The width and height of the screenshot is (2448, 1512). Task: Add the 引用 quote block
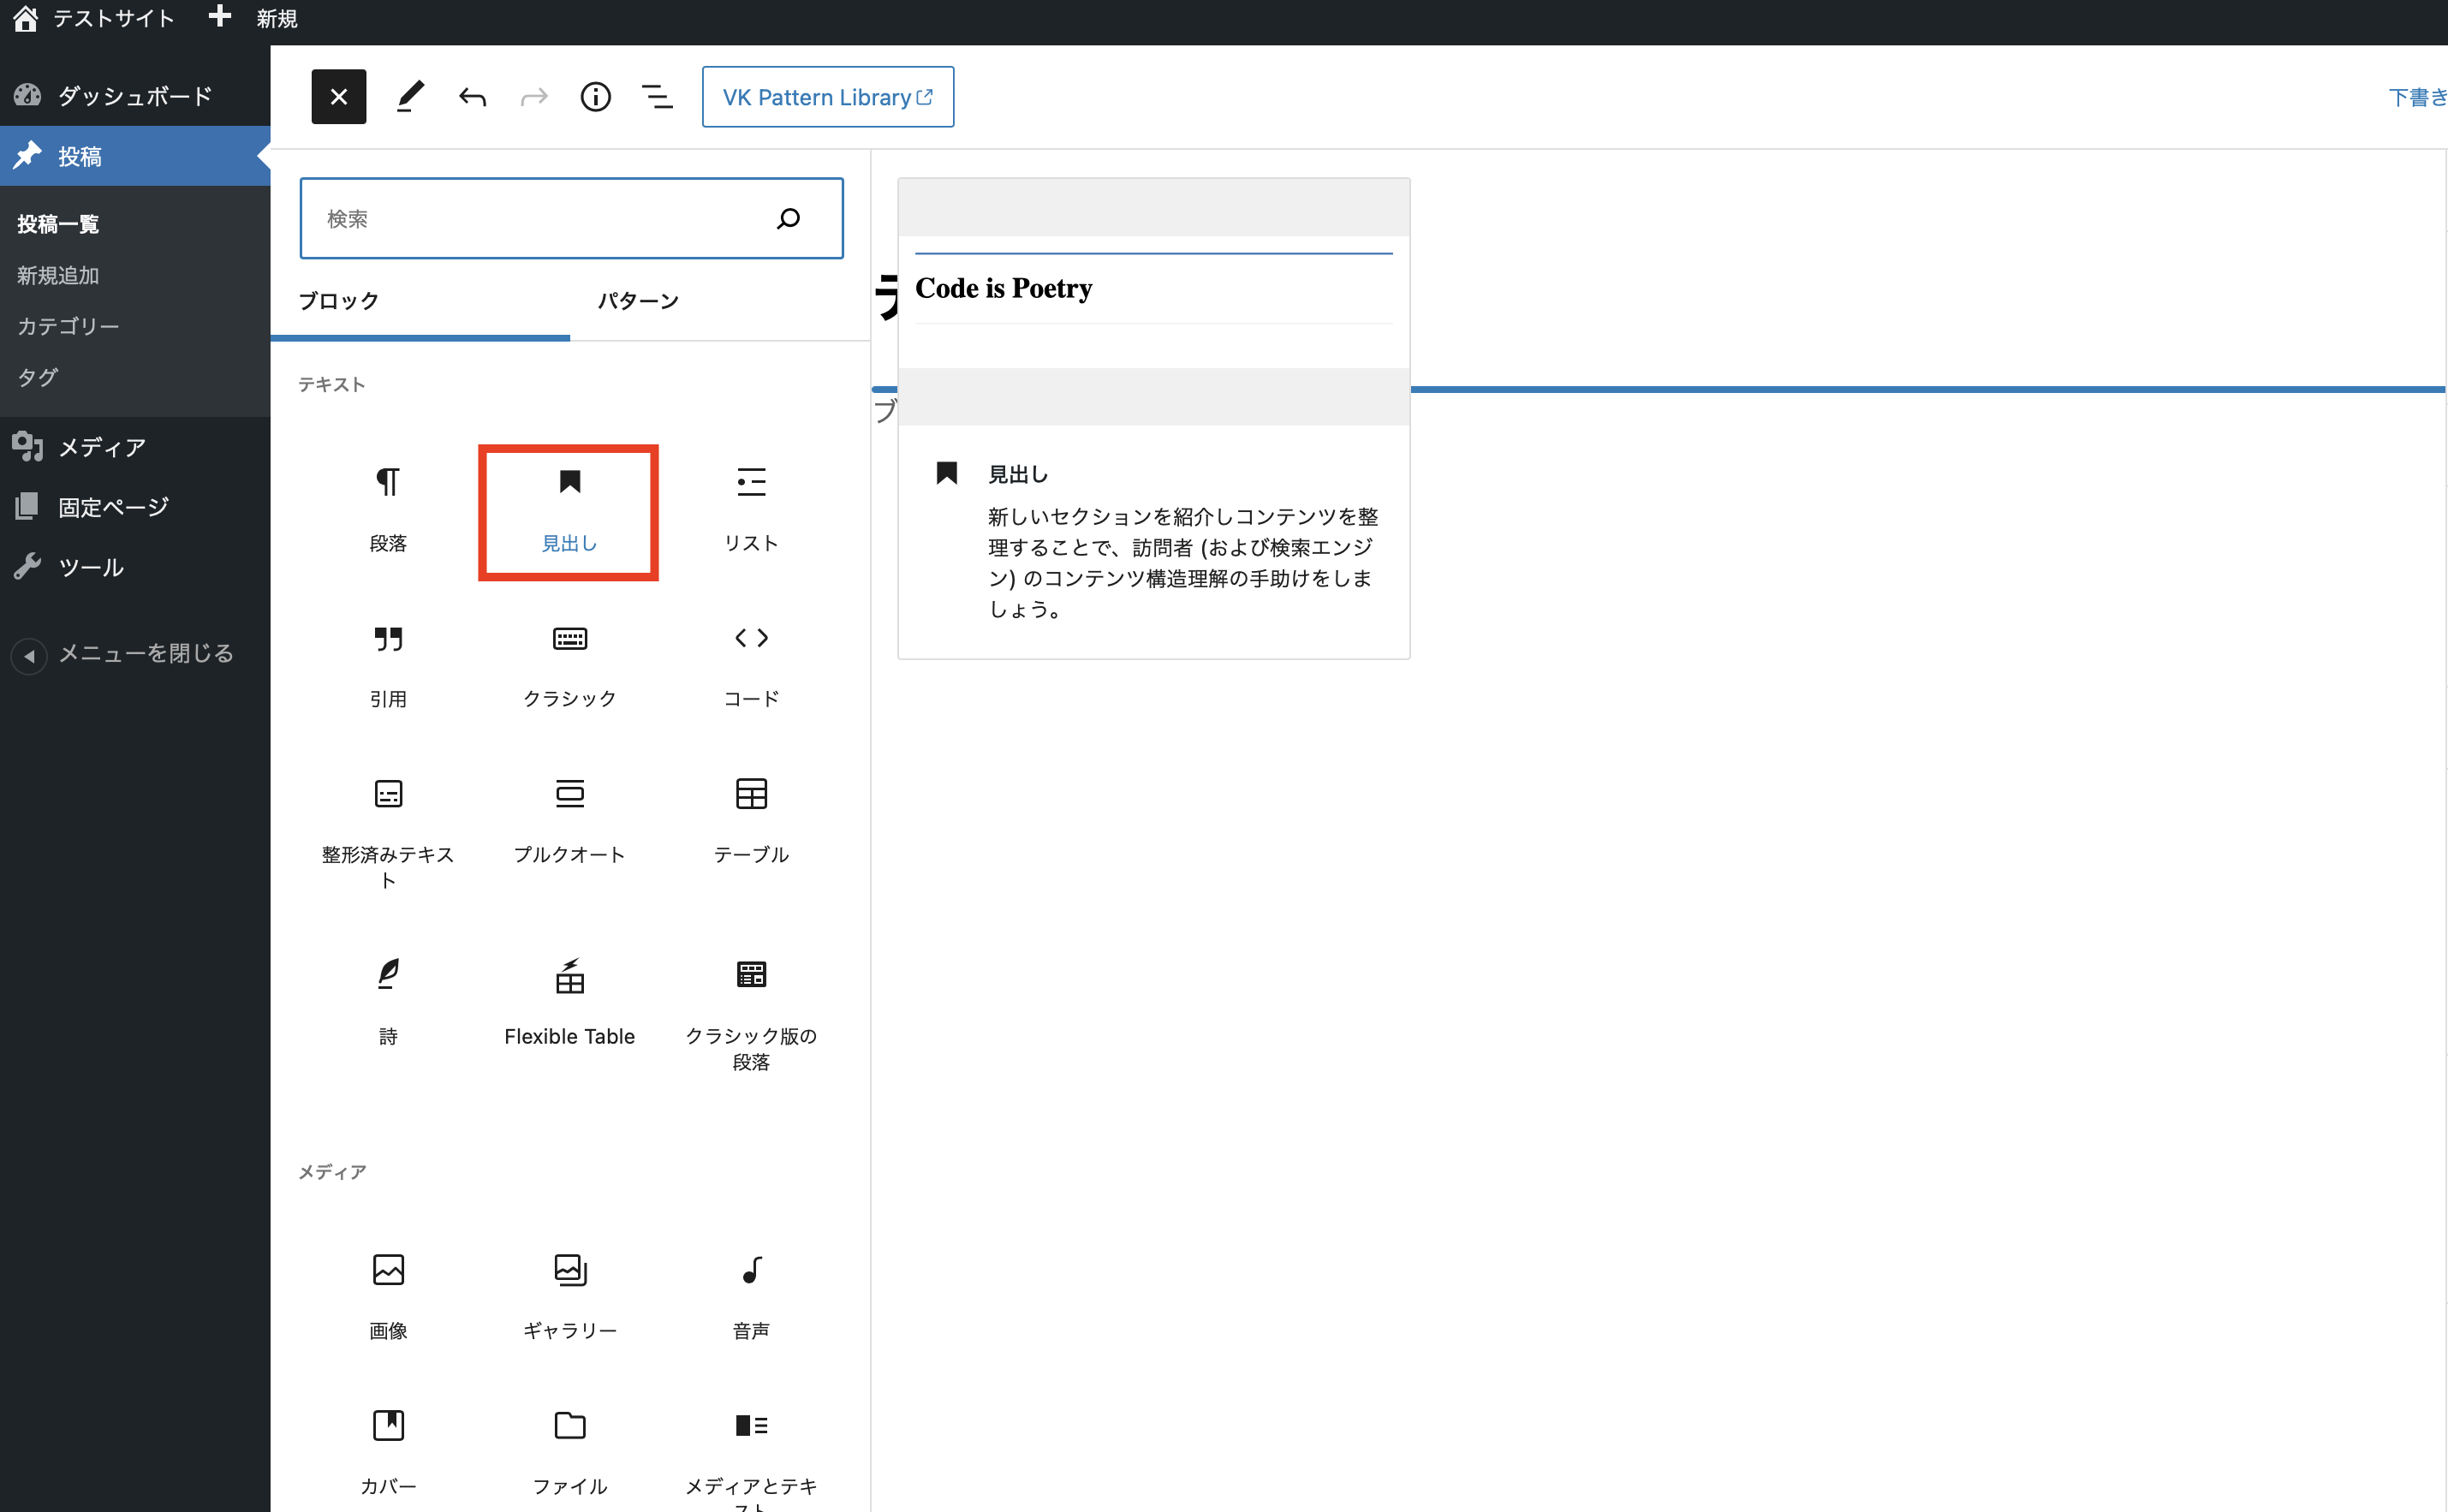(x=388, y=665)
